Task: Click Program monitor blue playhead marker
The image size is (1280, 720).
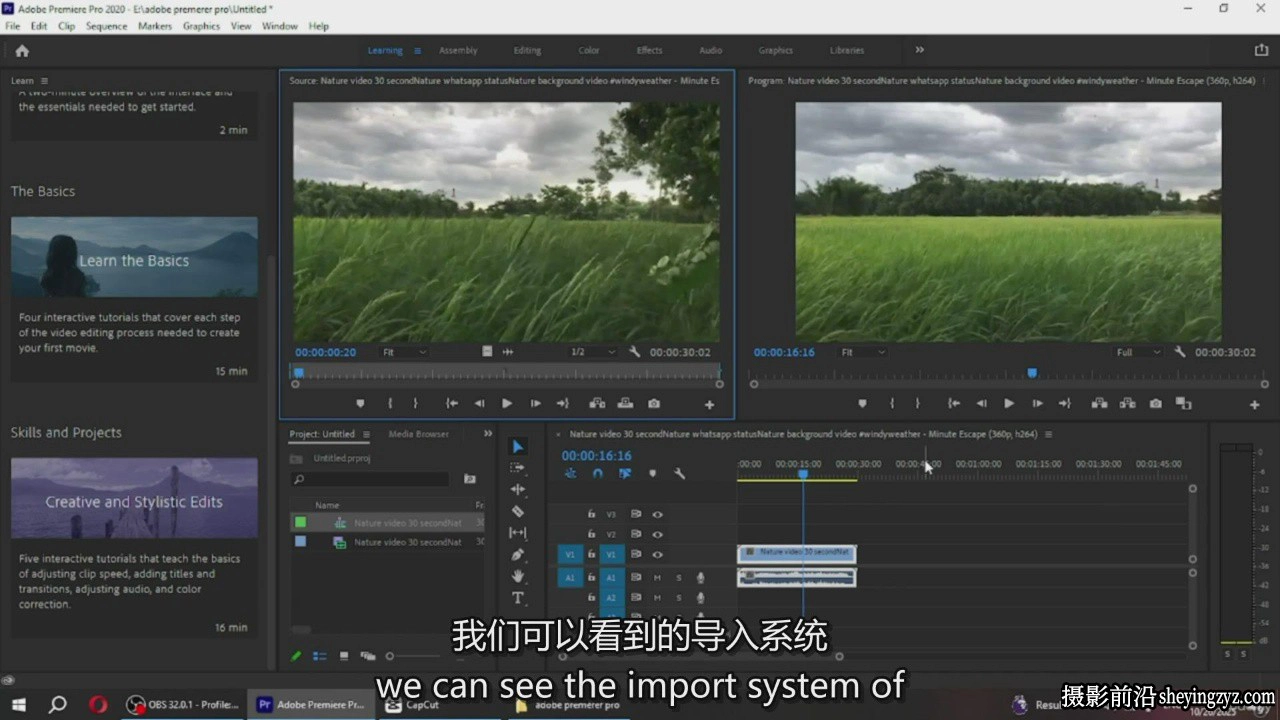Action: pyautogui.click(x=1032, y=373)
